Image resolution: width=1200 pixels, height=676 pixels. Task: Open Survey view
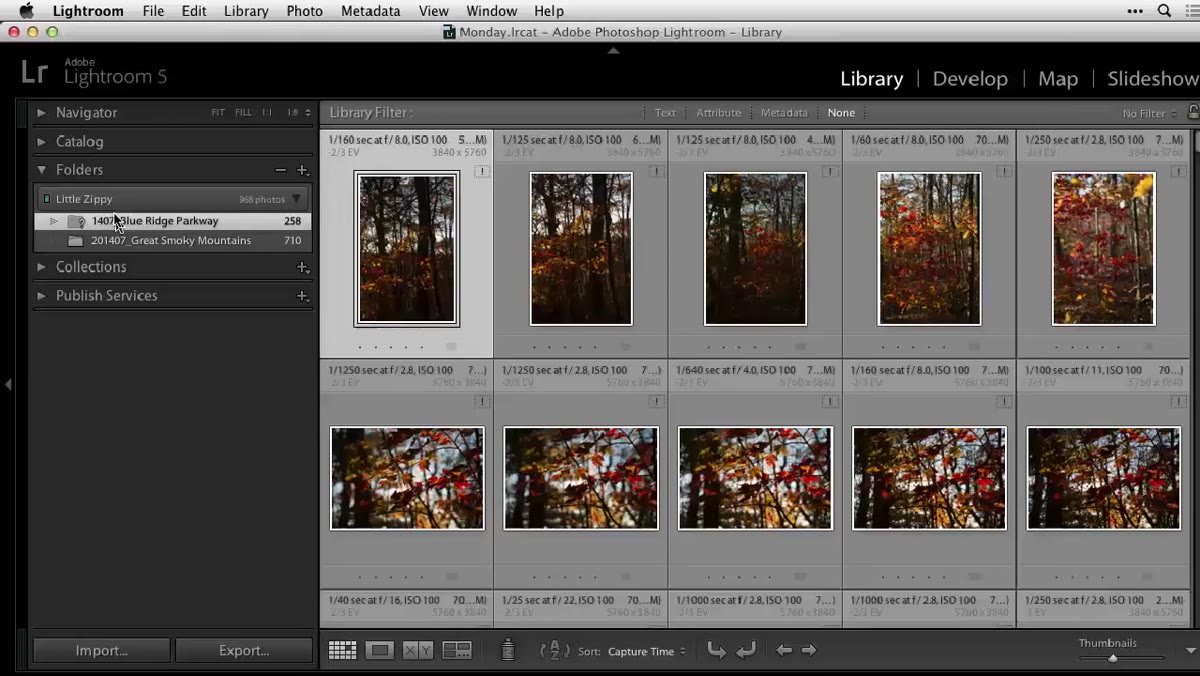pyautogui.click(x=457, y=650)
